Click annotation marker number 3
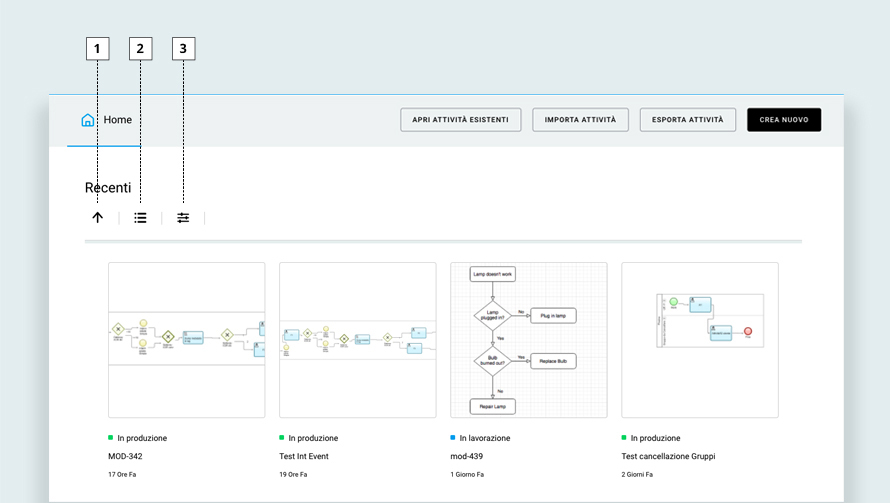 pos(183,48)
